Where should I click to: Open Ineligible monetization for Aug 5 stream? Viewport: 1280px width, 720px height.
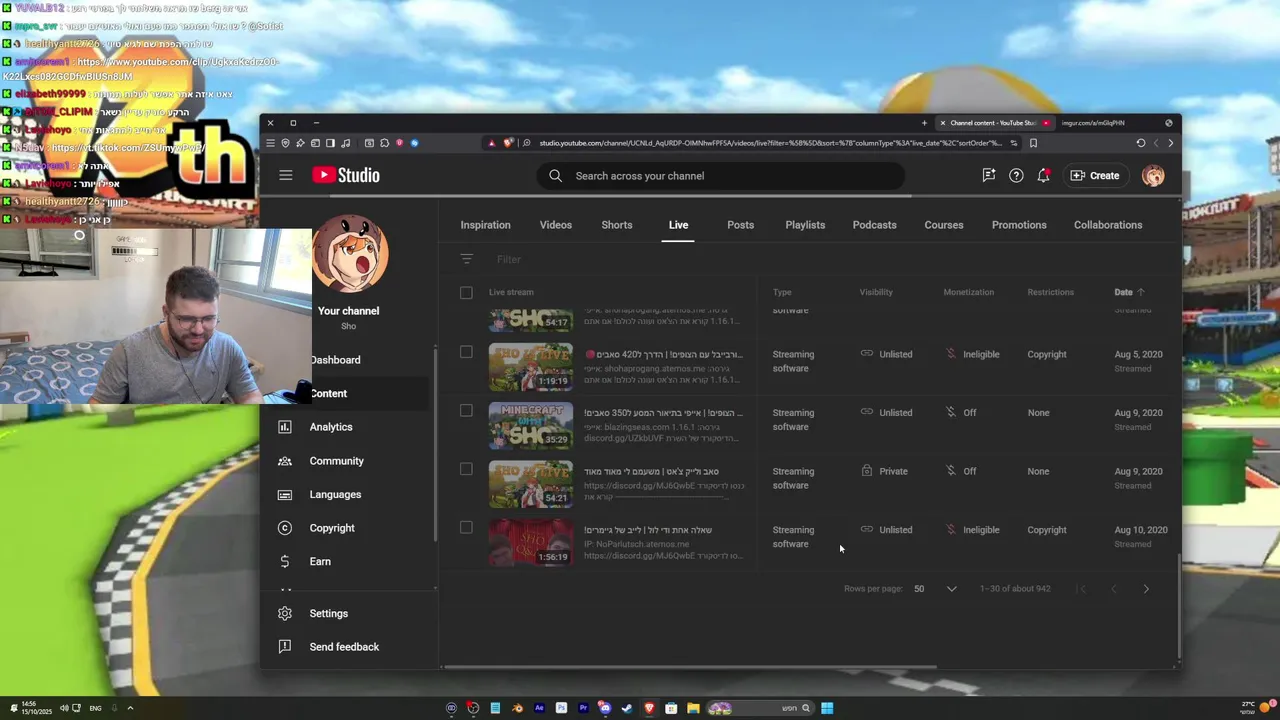973,354
